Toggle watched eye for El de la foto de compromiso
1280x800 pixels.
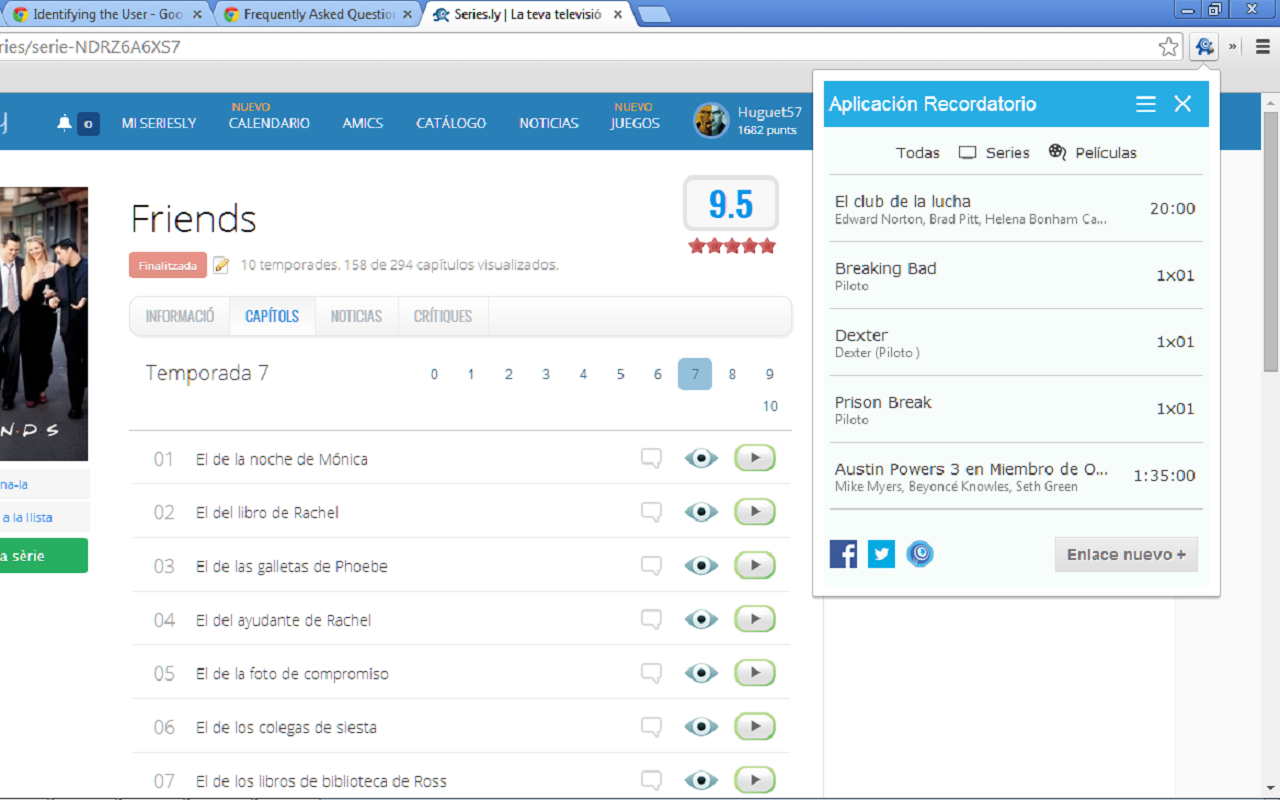click(701, 673)
